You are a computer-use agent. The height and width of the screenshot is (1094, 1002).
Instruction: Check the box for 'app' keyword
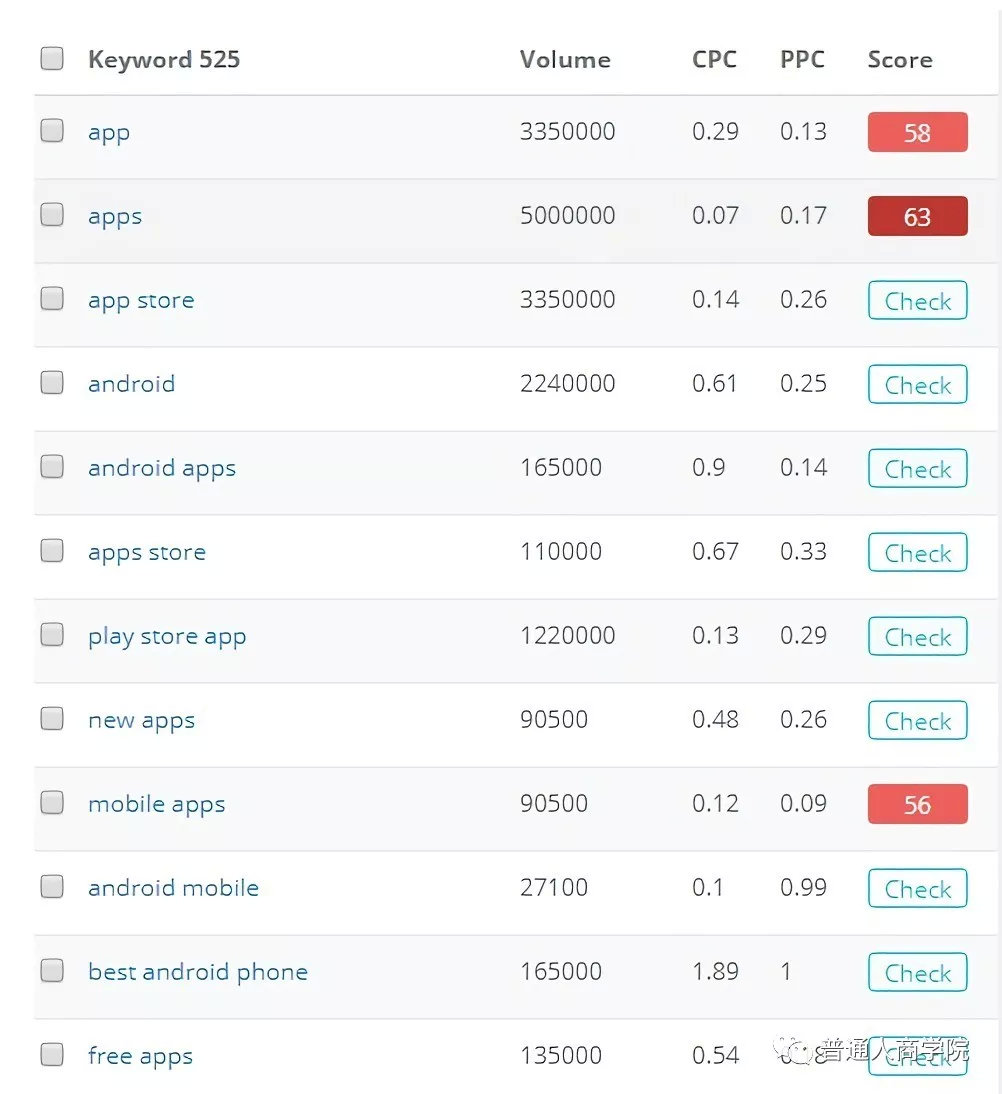(52, 131)
